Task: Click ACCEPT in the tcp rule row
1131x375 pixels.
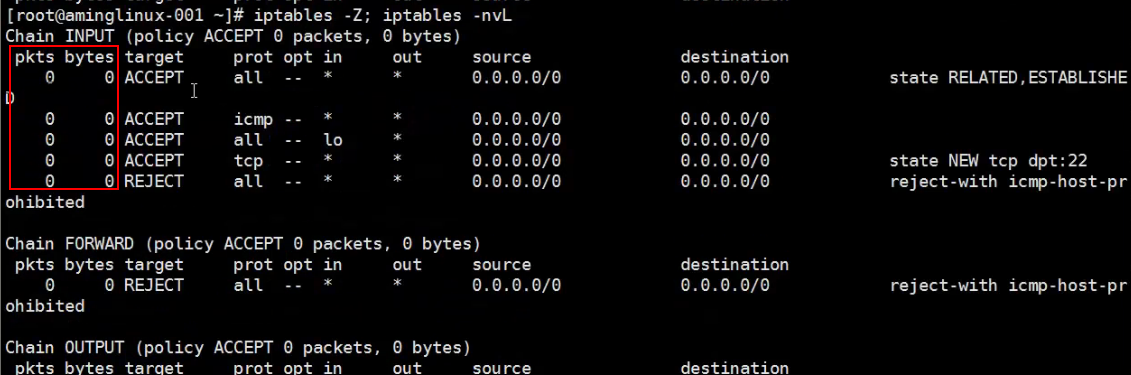Action: click(154, 161)
